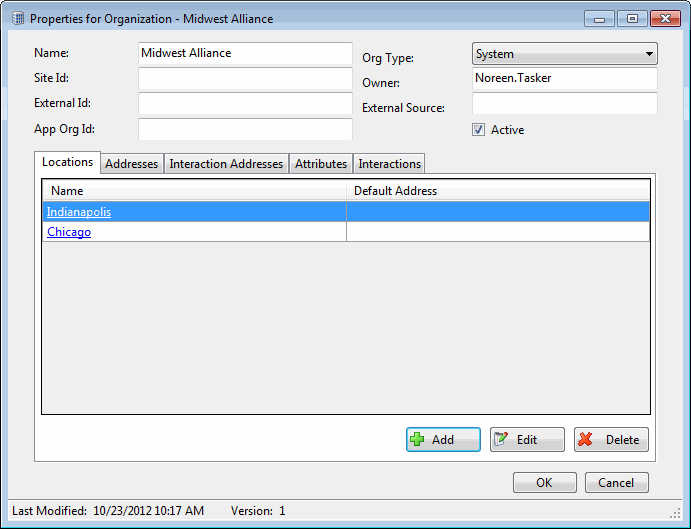Screen dimensions: 691x529
Task: Select the Locations tab
Action: (x=68, y=162)
